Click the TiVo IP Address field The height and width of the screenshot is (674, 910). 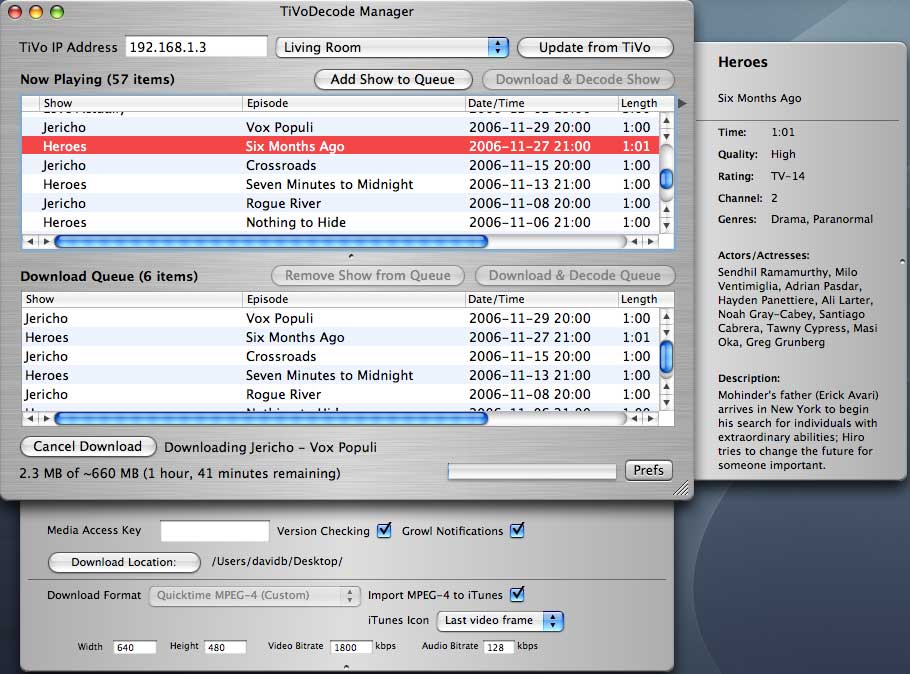pos(196,47)
